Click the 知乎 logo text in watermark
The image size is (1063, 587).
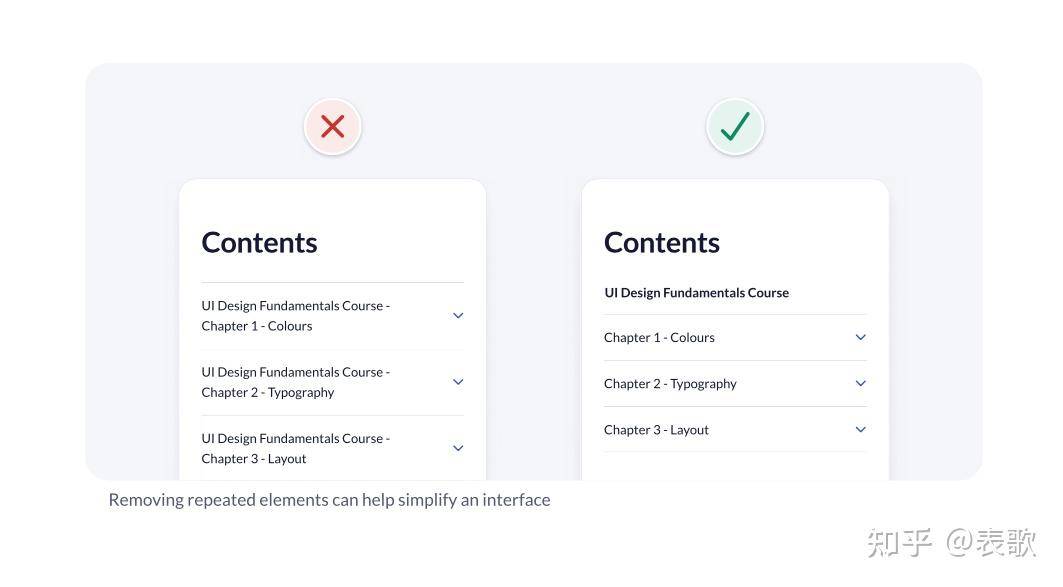tap(900, 543)
